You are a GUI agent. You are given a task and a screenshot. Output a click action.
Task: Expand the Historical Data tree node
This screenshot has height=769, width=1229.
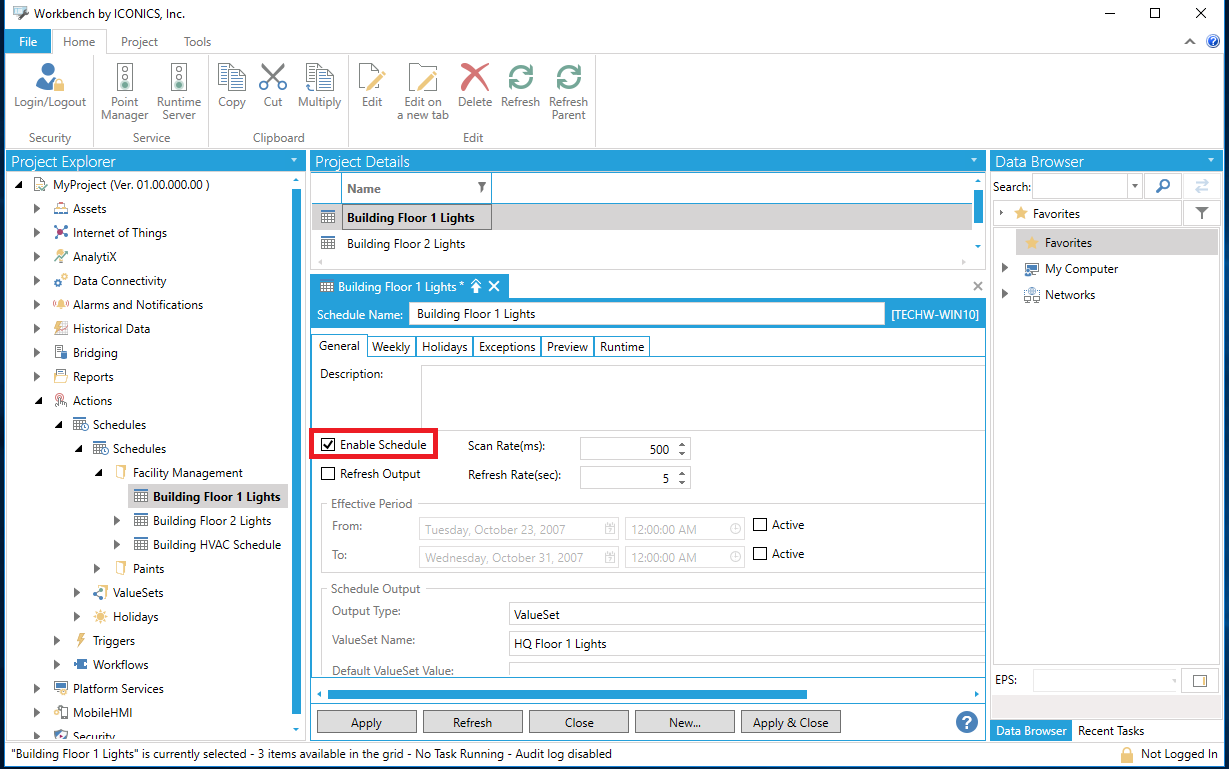[x=37, y=329]
